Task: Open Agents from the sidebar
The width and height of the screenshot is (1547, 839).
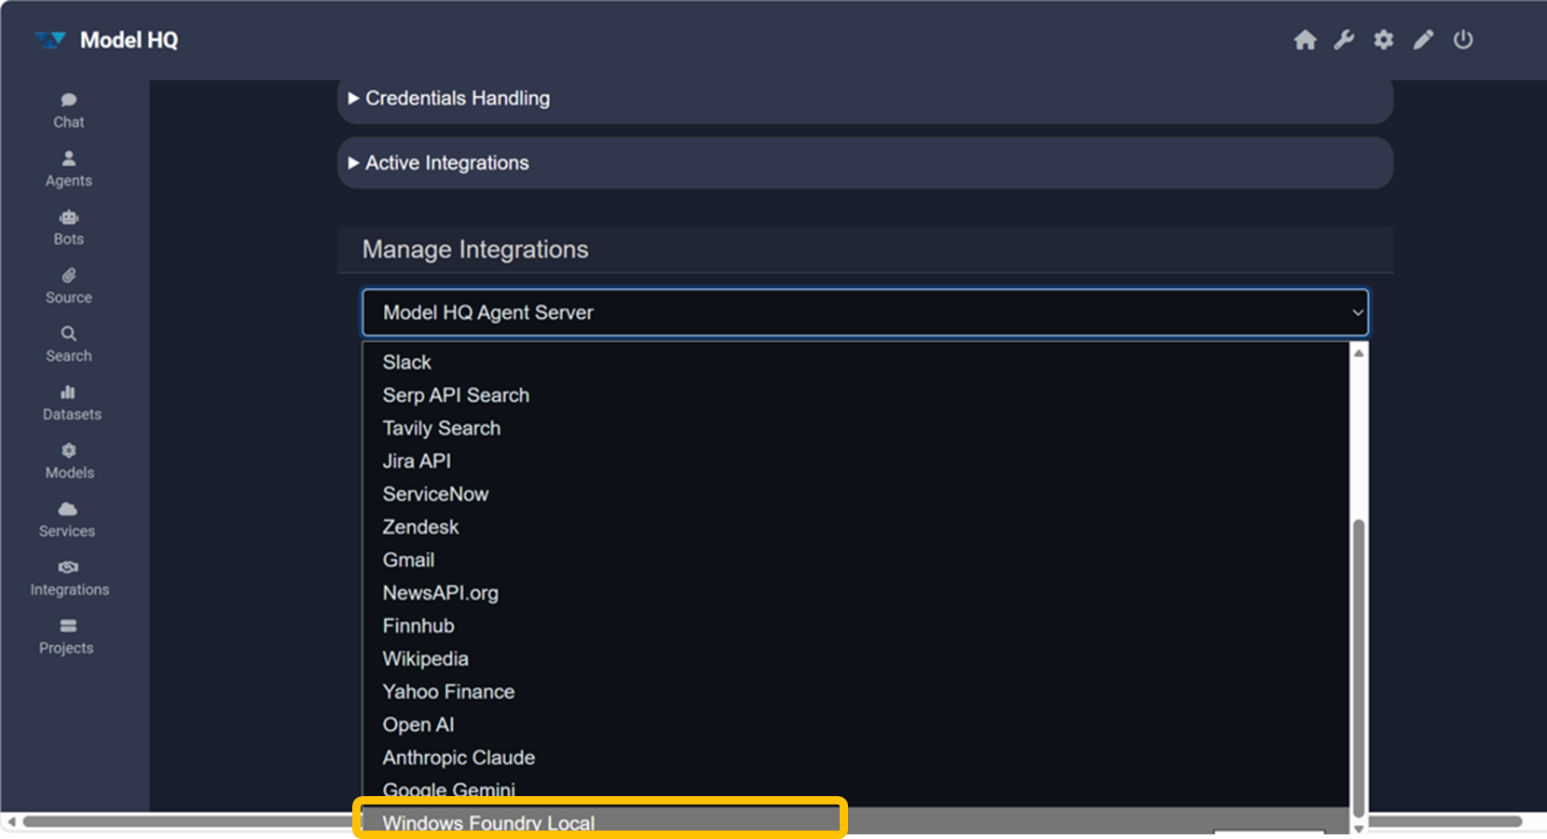Action: [x=68, y=169]
